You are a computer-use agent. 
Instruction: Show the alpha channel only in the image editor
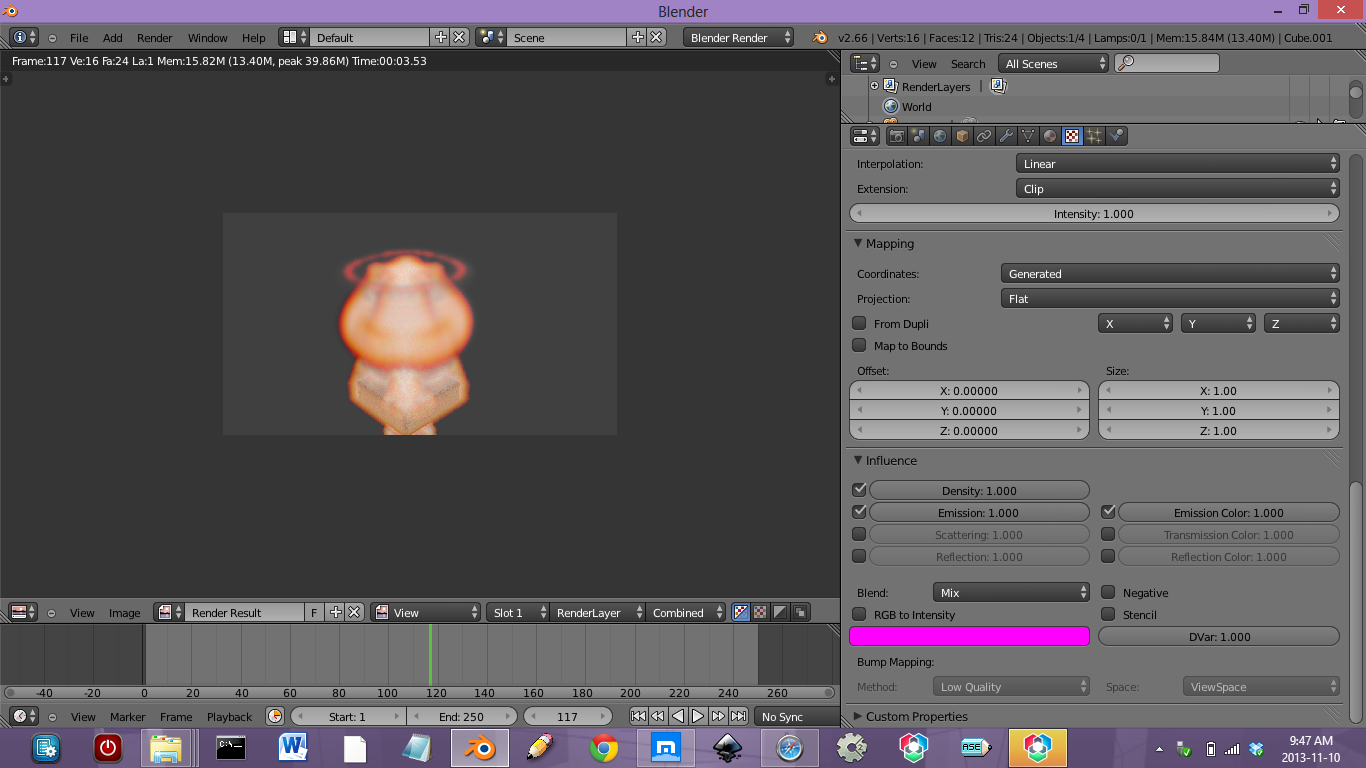[780, 612]
